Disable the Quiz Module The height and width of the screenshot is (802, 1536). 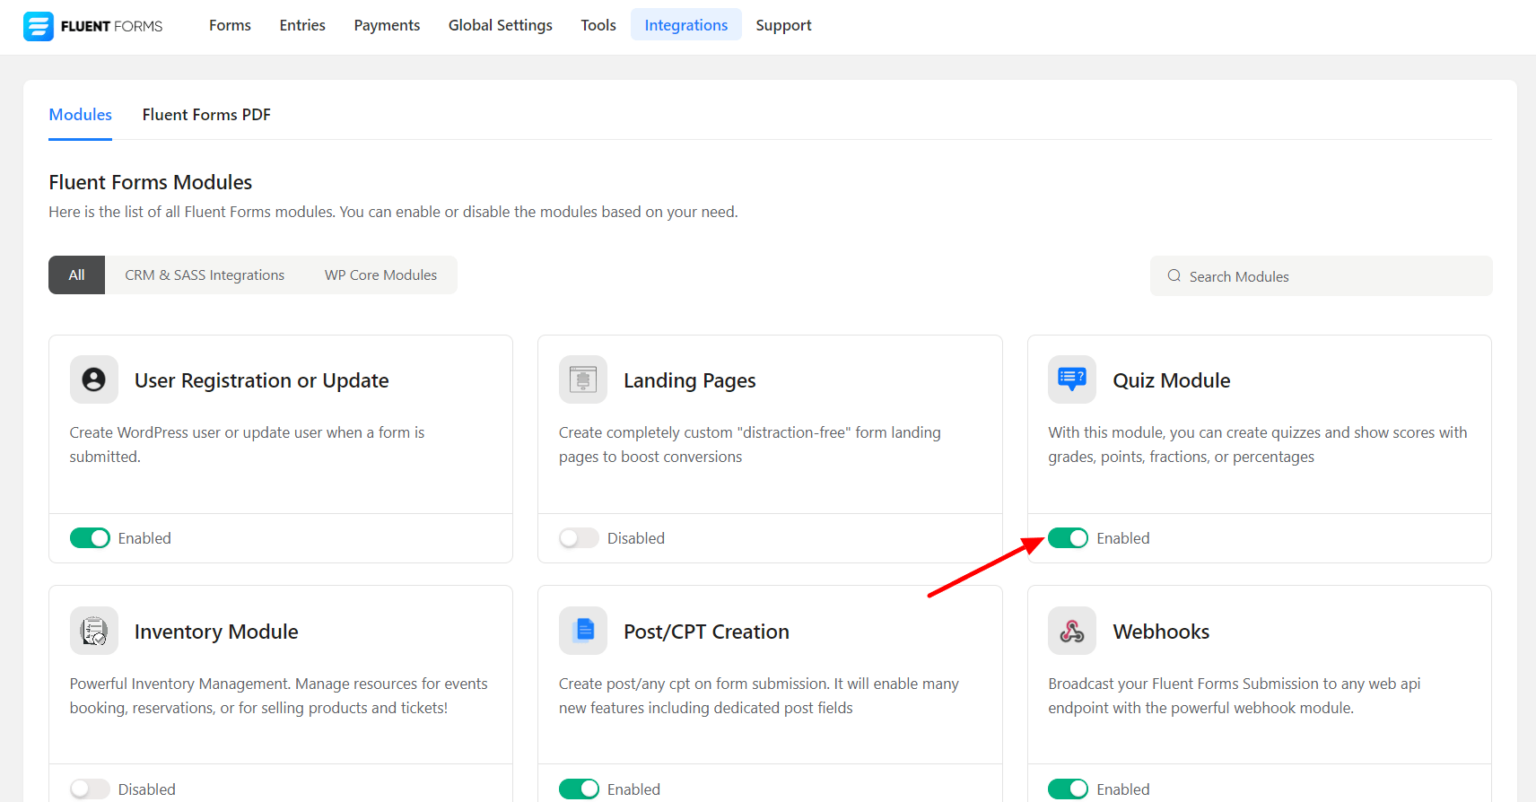(x=1068, y=537)
